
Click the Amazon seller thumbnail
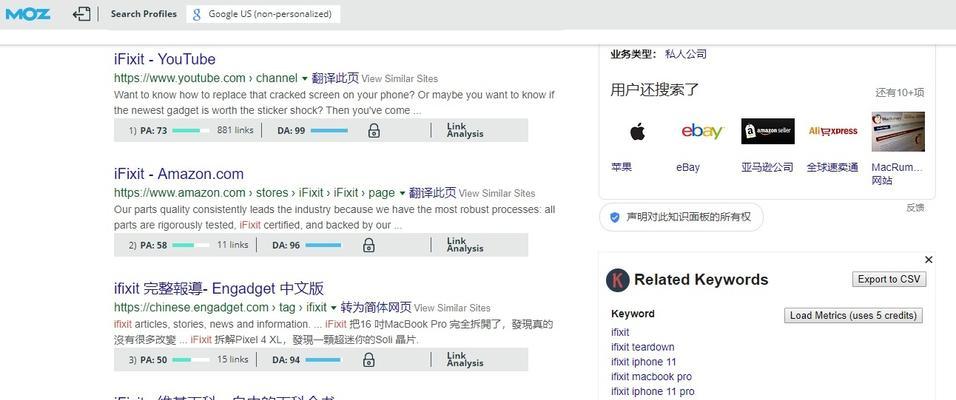tap(768, 131)
